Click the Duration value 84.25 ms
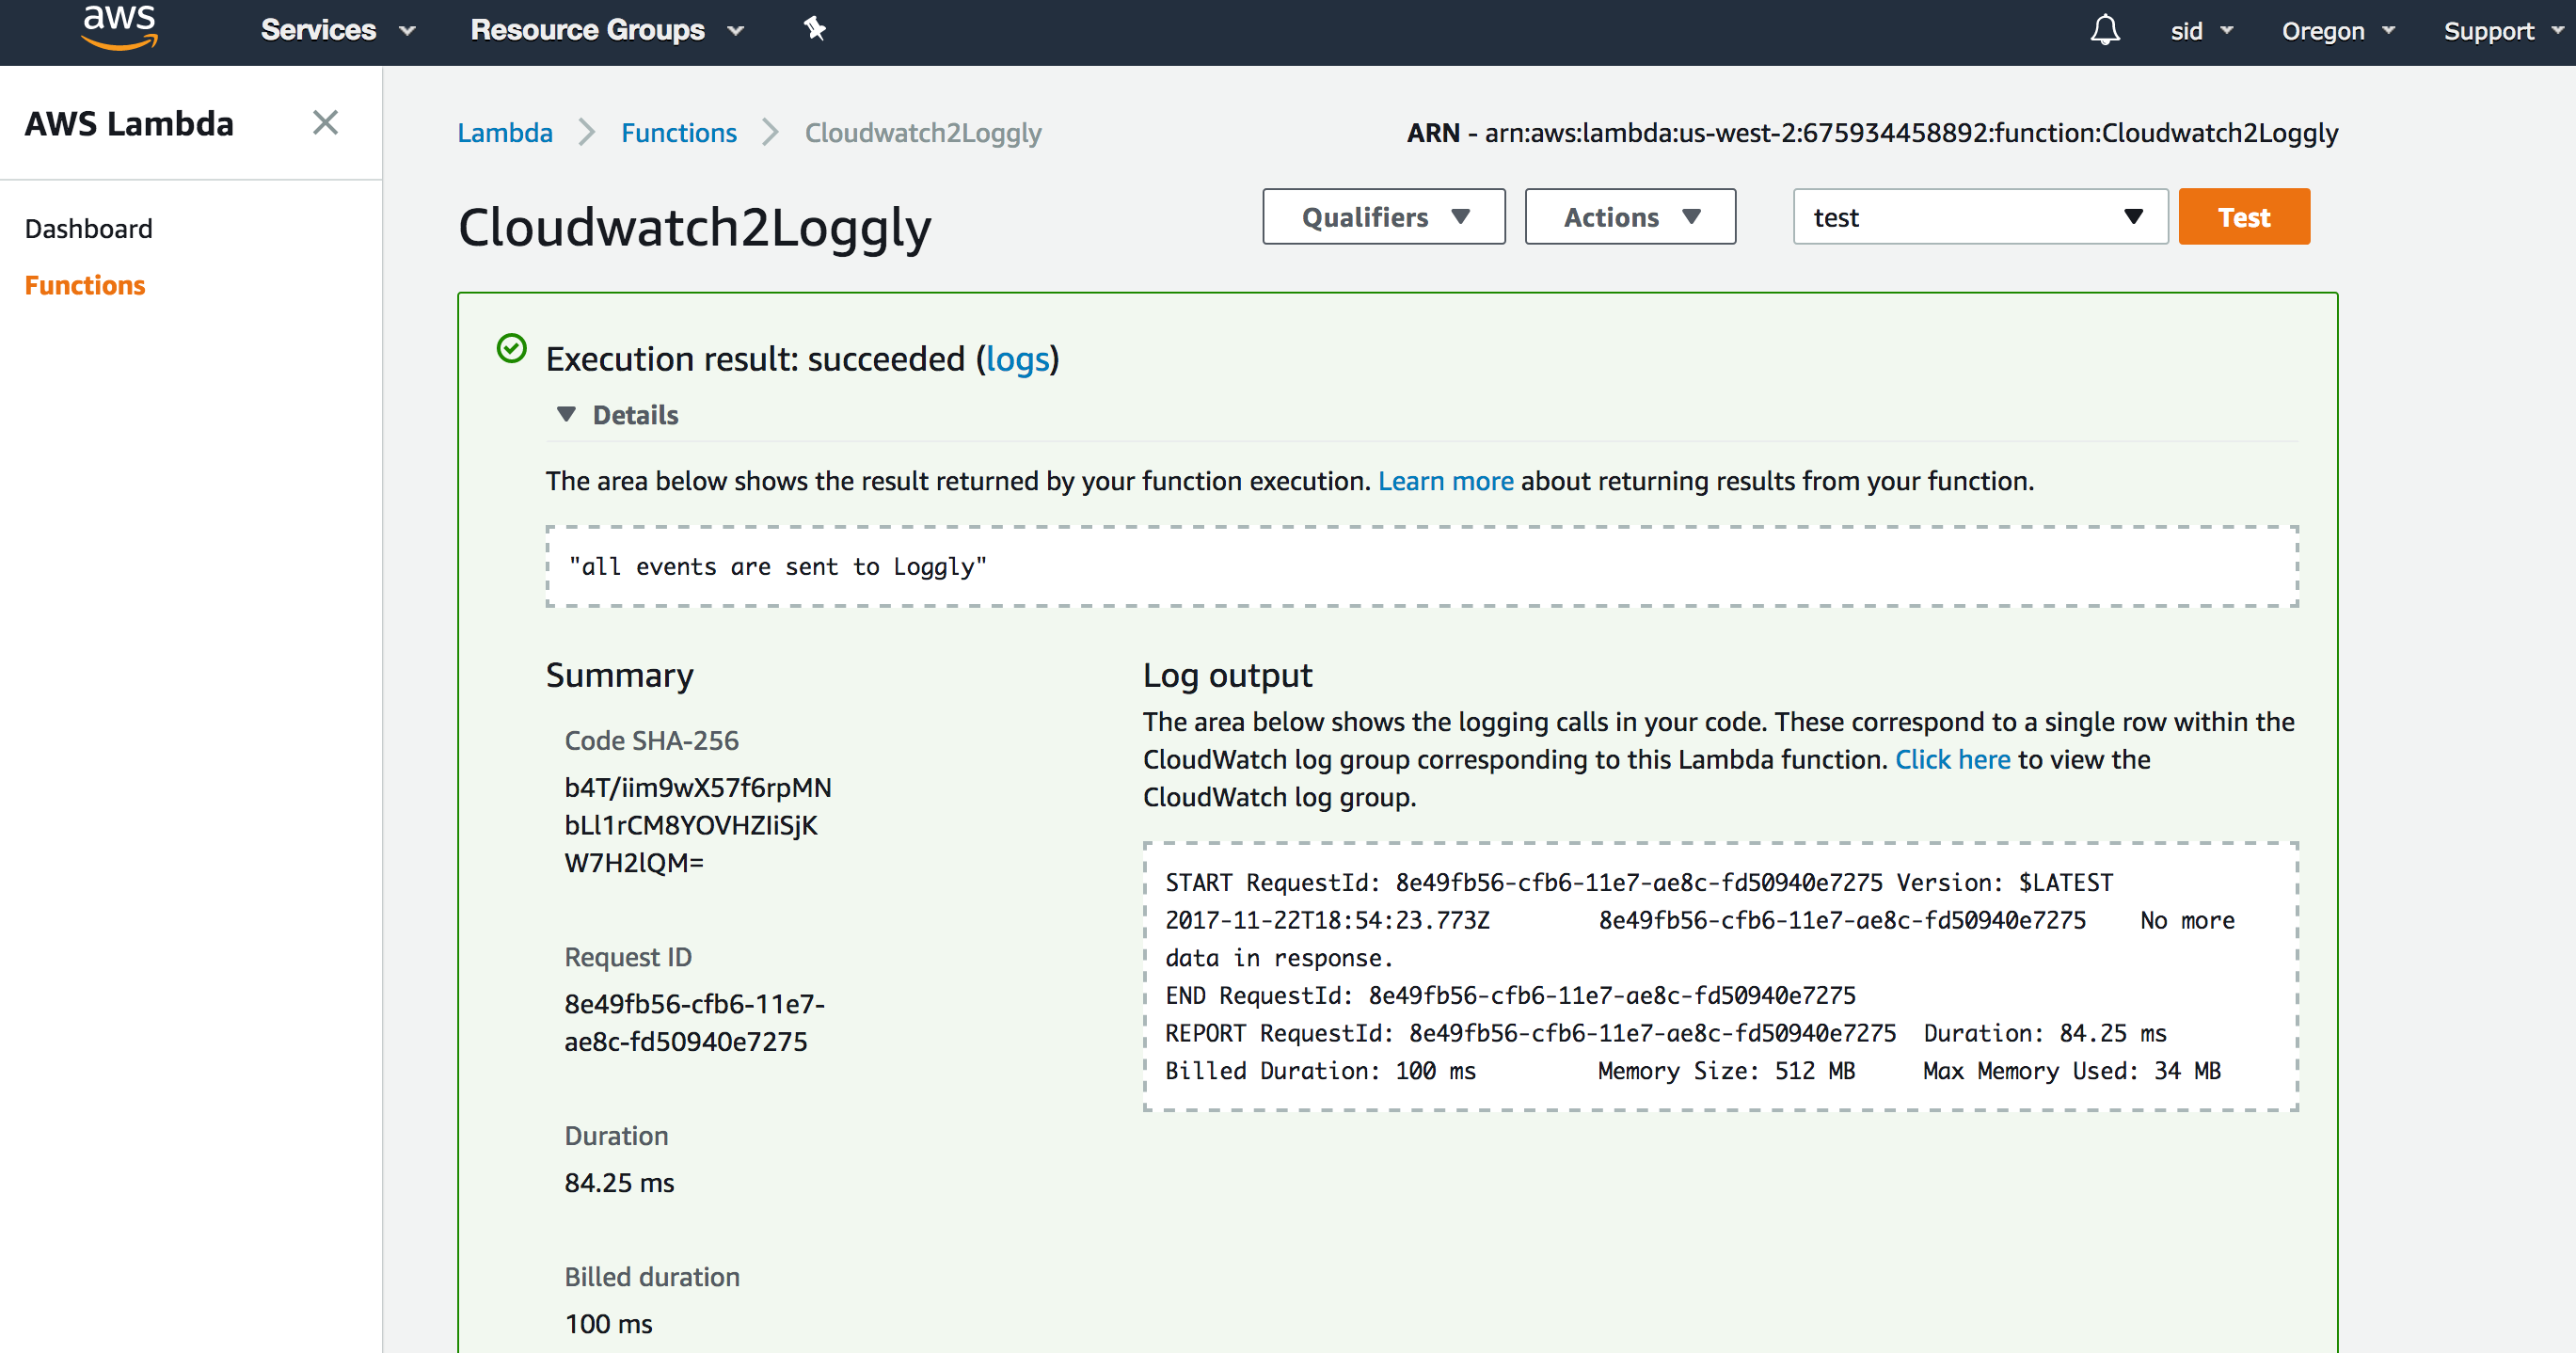2576x1353 pixels. click(619, 1183)
